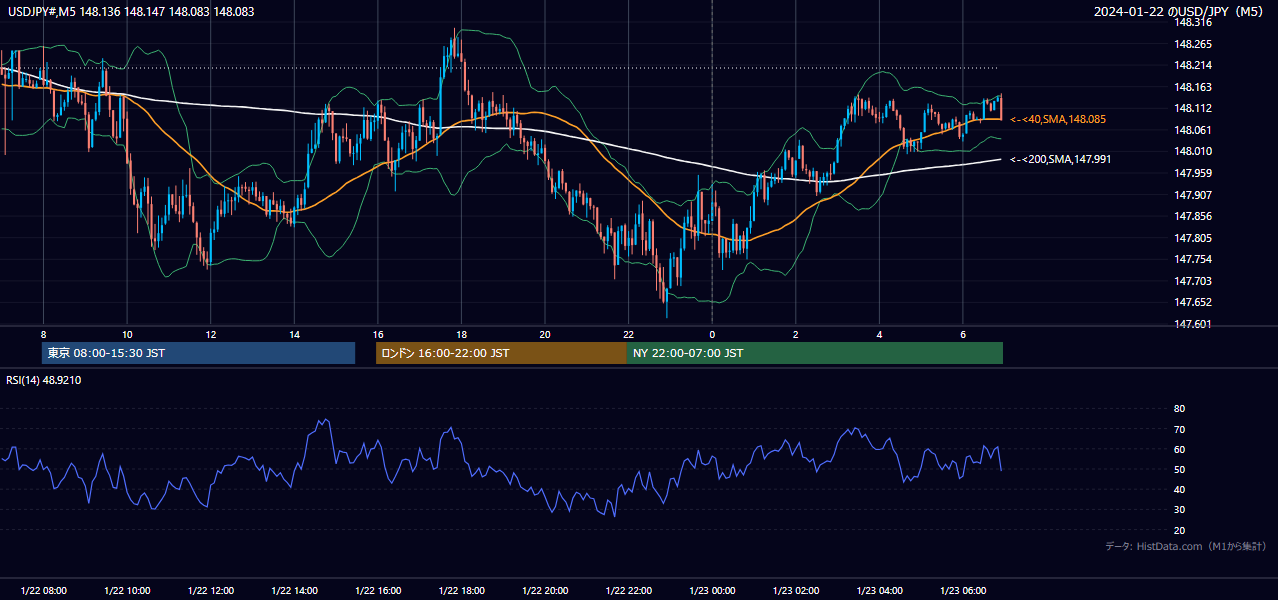Screen dimensions: 1278x600
Task: Click the 40 SMA 148.085 label
Action: click(1058, 119)
